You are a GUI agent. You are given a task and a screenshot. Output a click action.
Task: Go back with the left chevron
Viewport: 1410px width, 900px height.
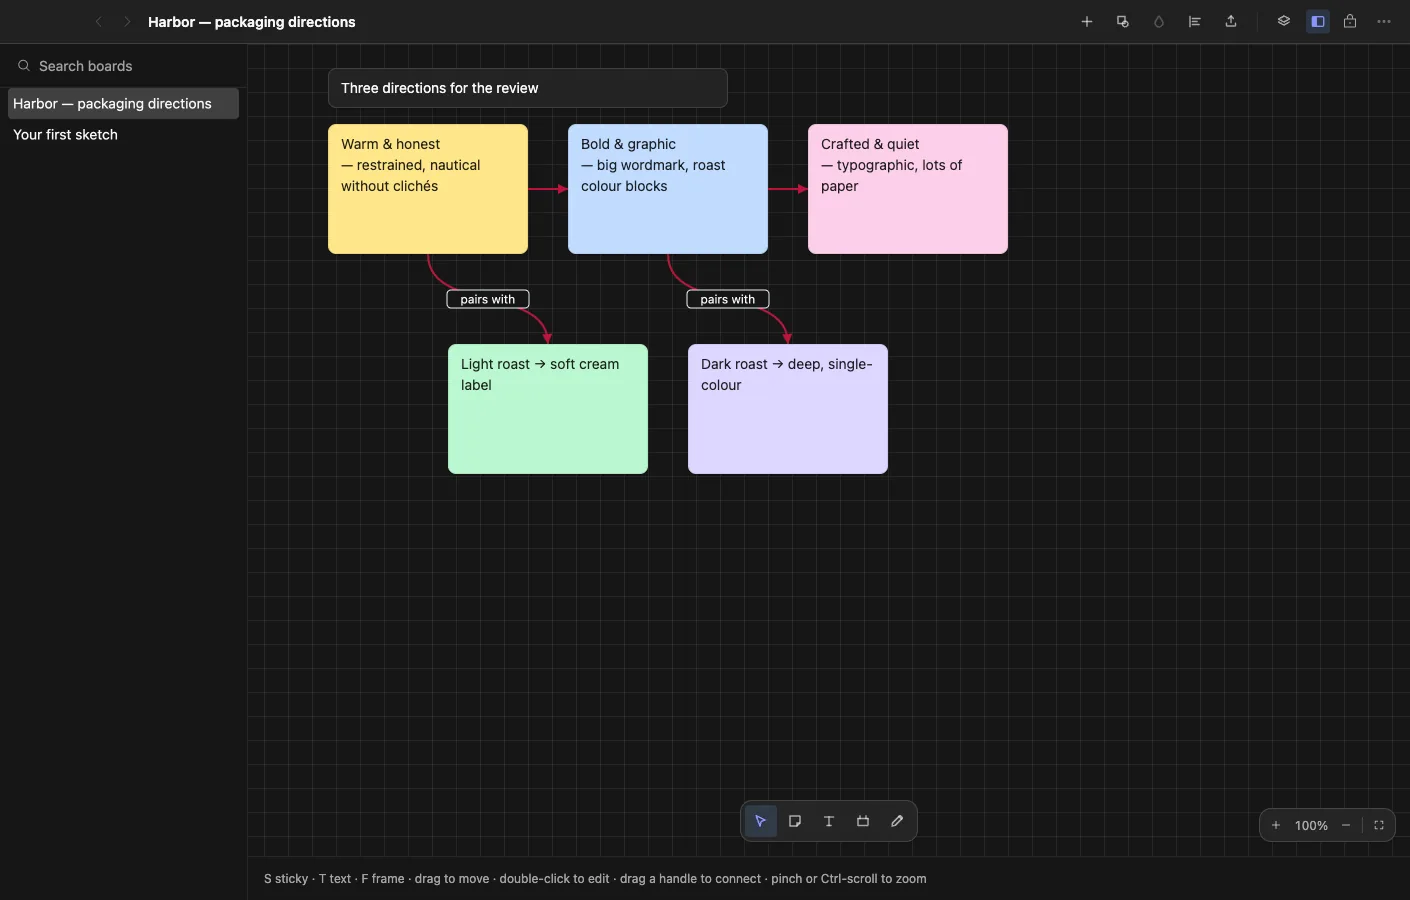98,21
